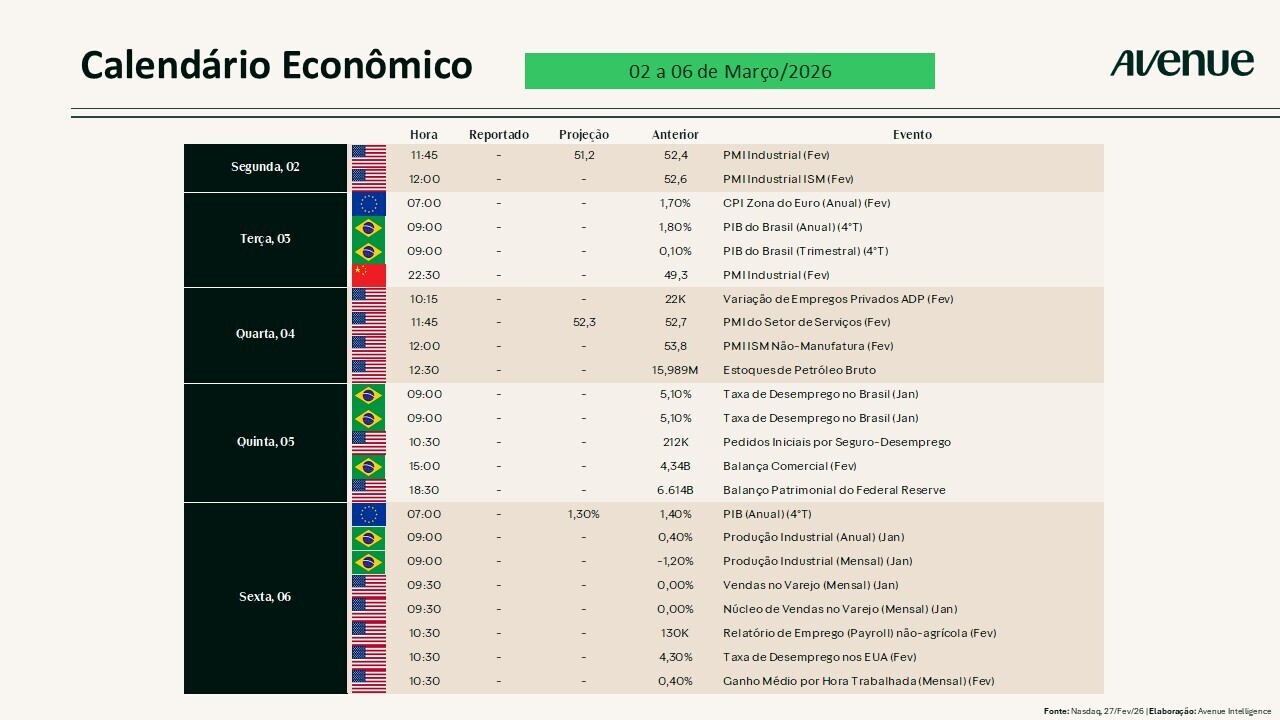Open the Sexta, 06 day block
The height and width of the screenshot is (720, 1280).
pos(265,597)
